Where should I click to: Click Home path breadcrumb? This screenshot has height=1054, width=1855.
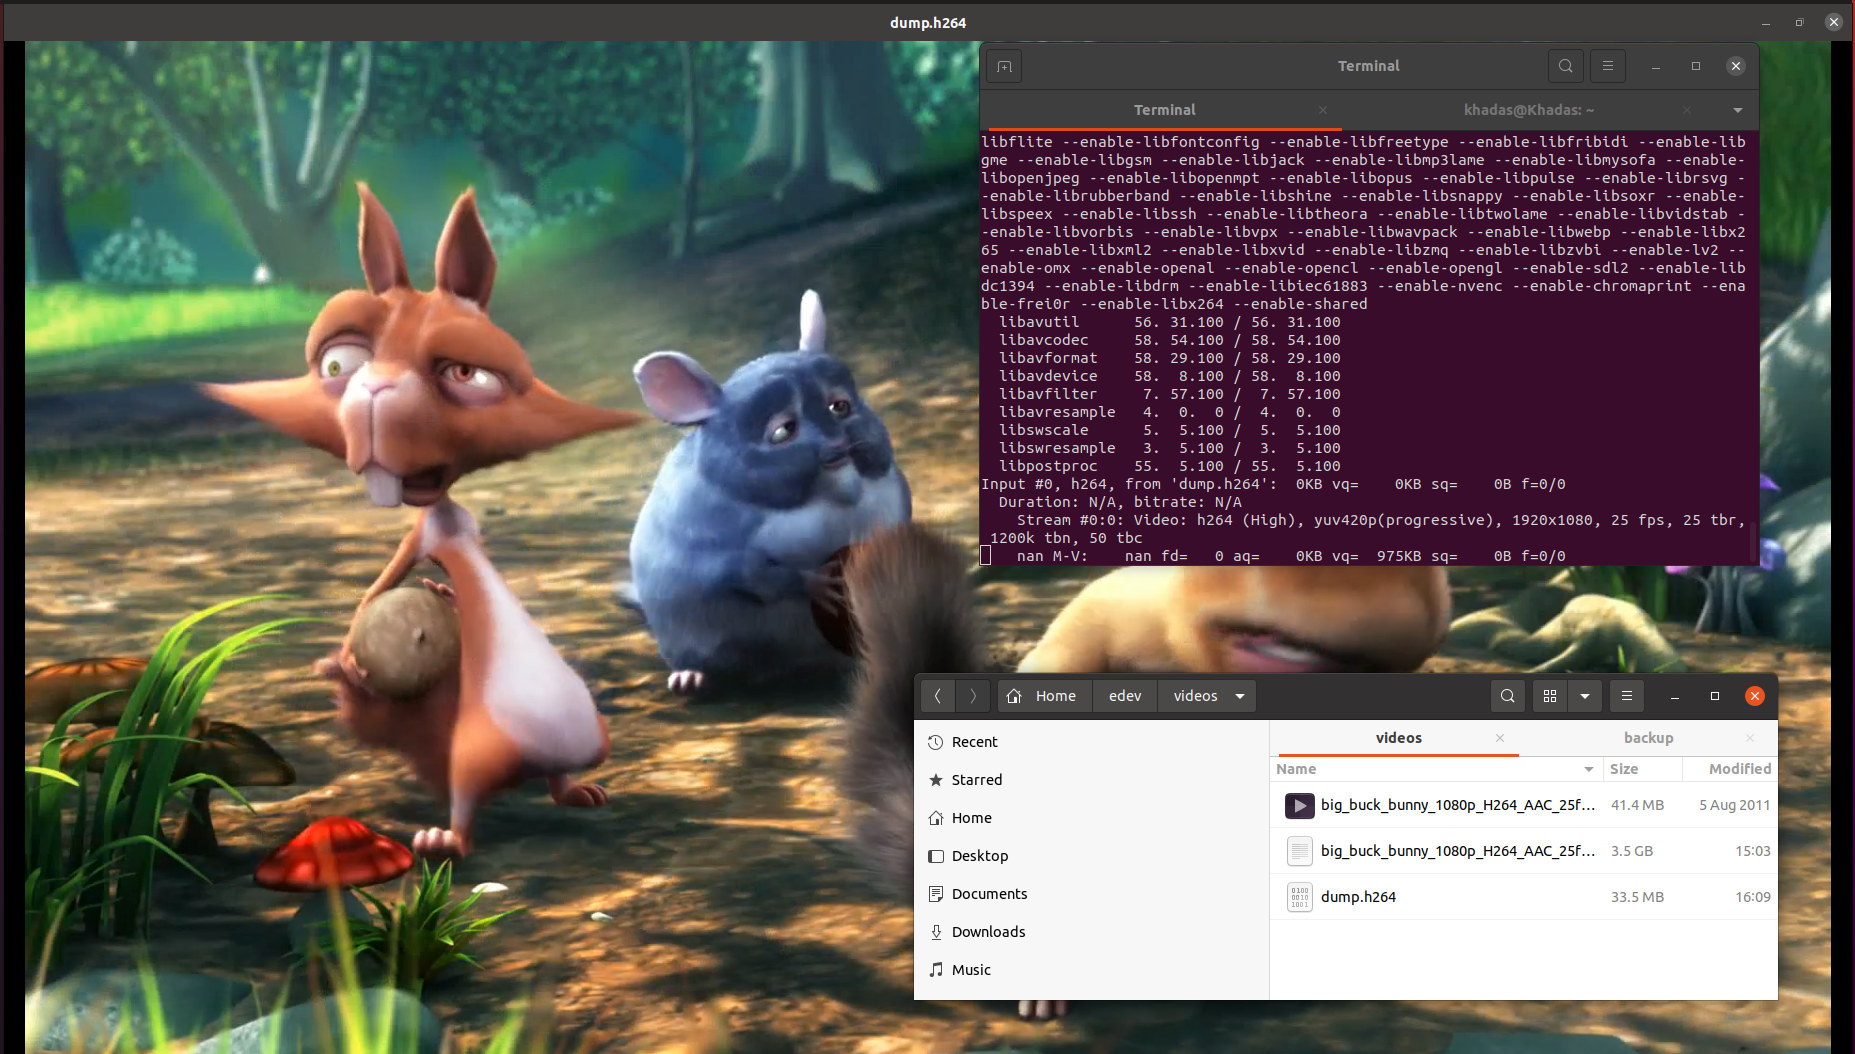click(x=1045, y=696)
